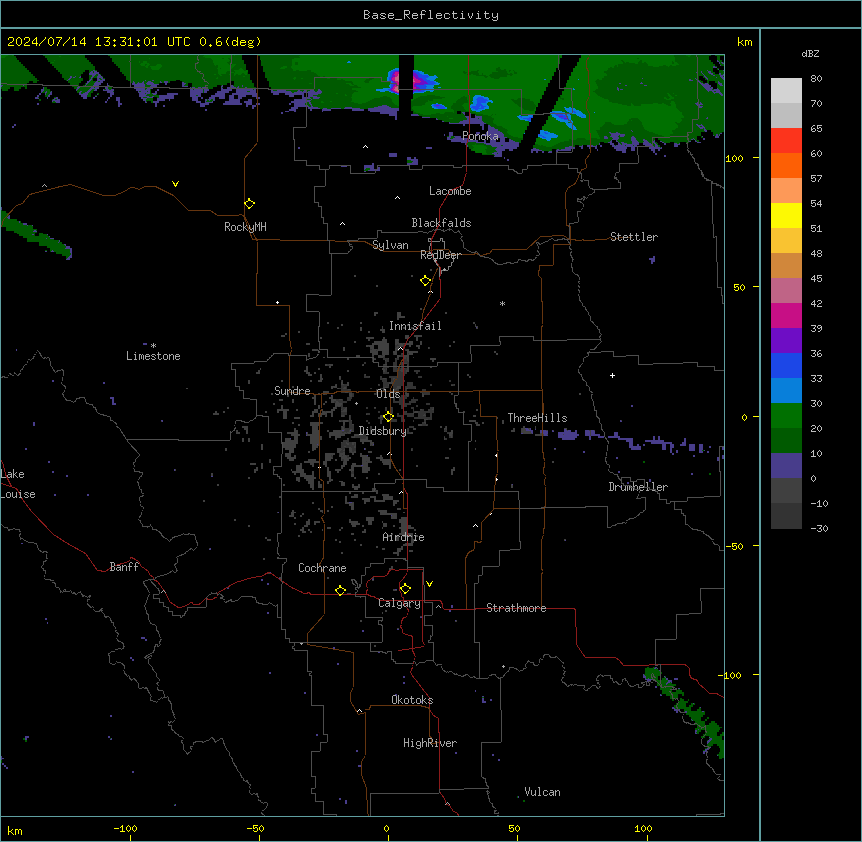The width and height of the screenshot is (862, 842).
Task: Click the asterisk marker above Limestone
Action: tap(153, 346)
